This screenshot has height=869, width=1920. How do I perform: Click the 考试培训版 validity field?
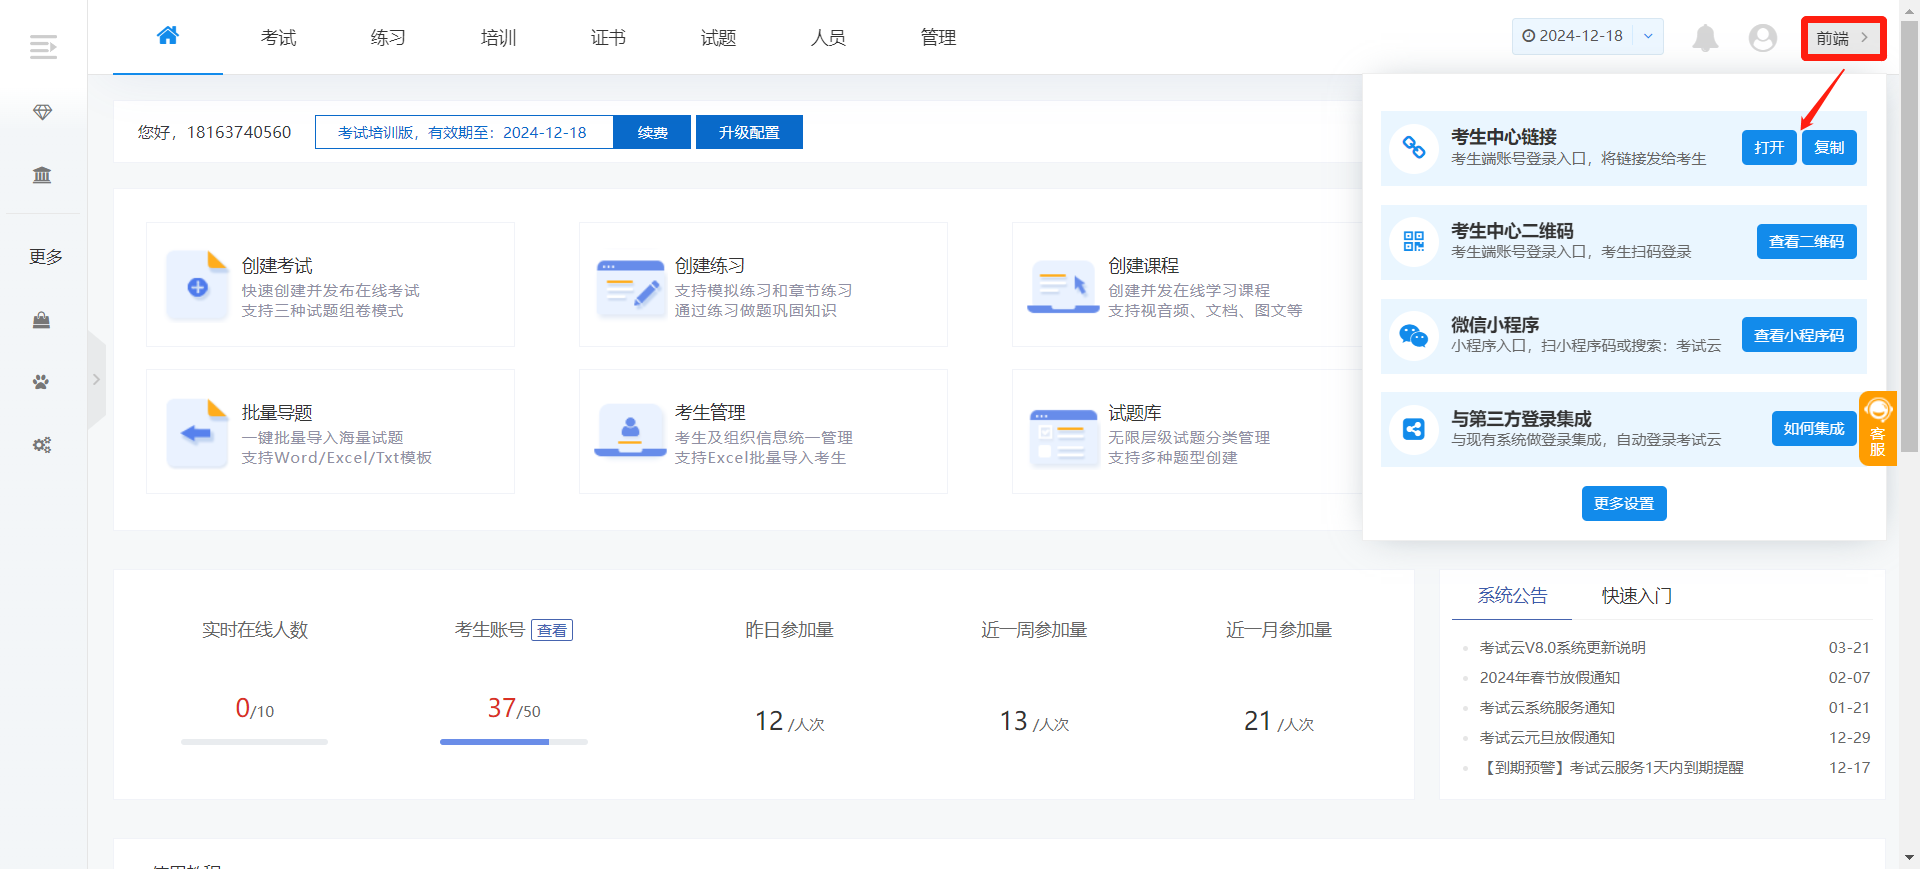pos(464,132)
